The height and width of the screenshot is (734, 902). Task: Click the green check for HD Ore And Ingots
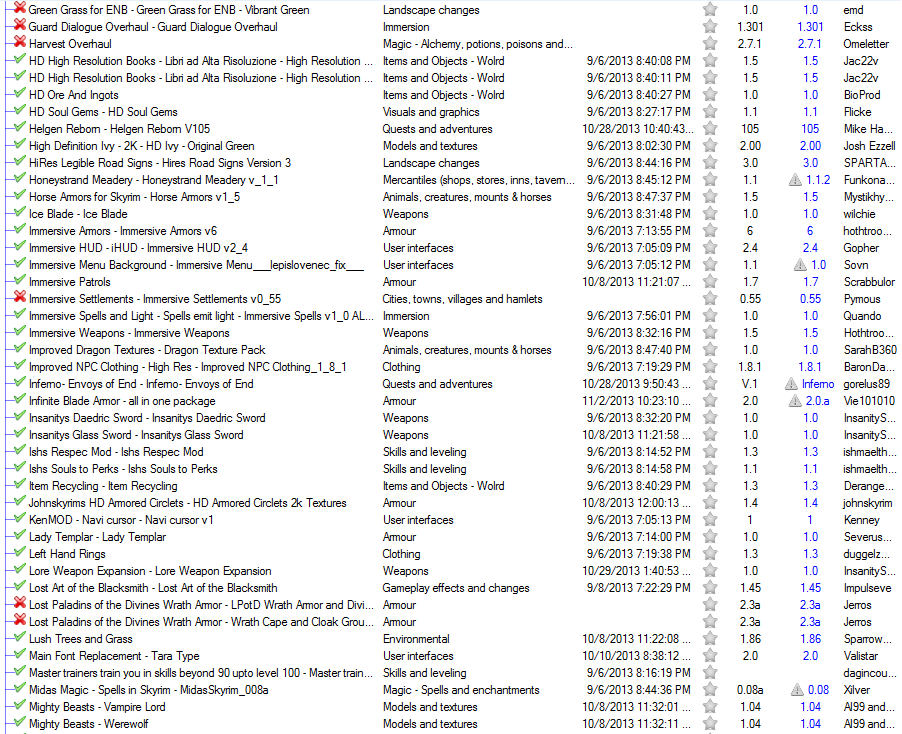[20, 93]
